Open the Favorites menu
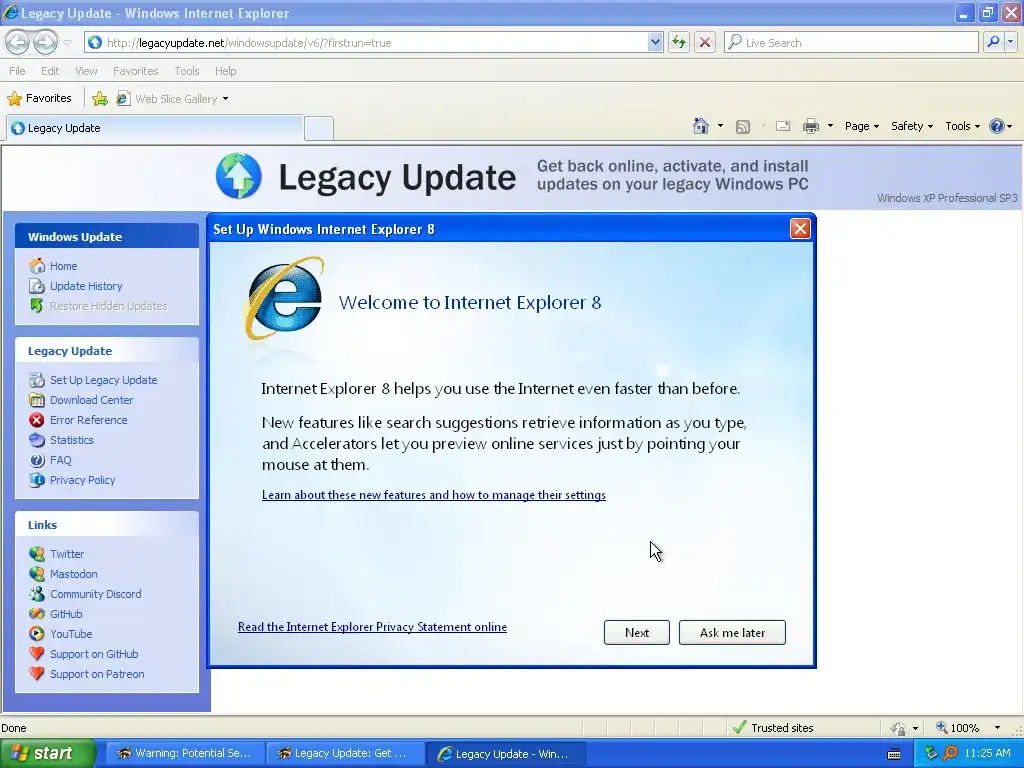 point(135,71)
